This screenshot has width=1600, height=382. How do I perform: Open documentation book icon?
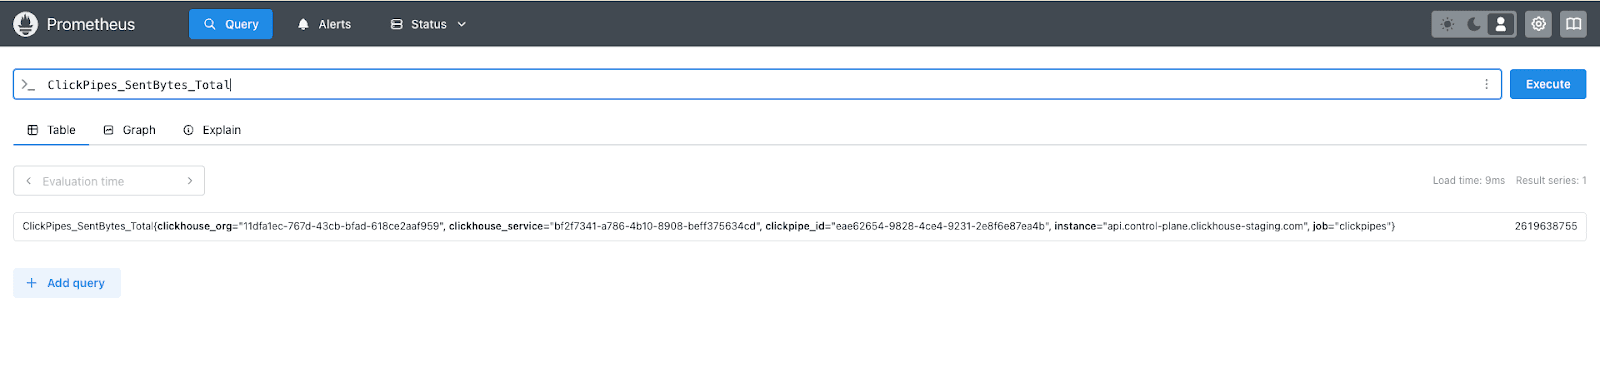(1573, 24)
